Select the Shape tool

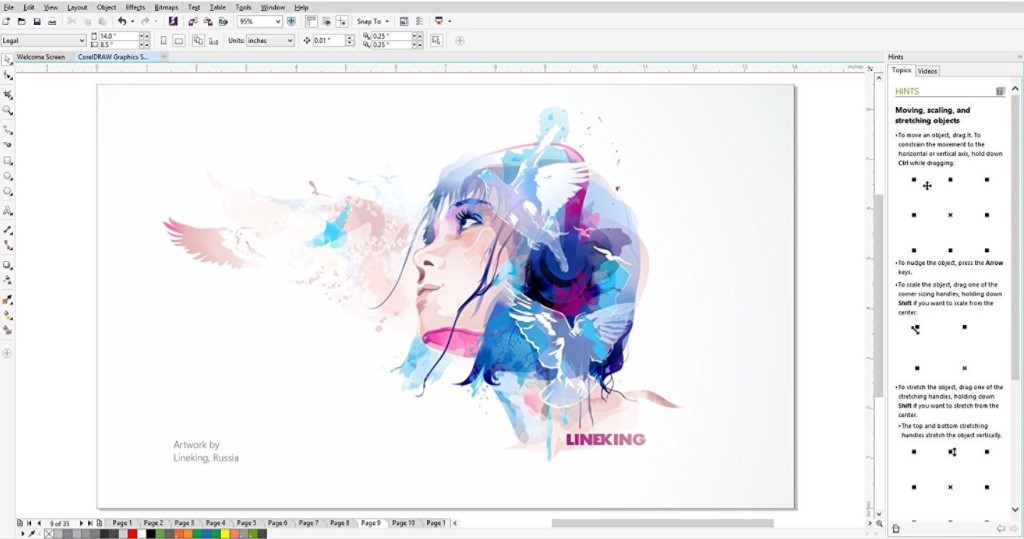click(7, 76)
